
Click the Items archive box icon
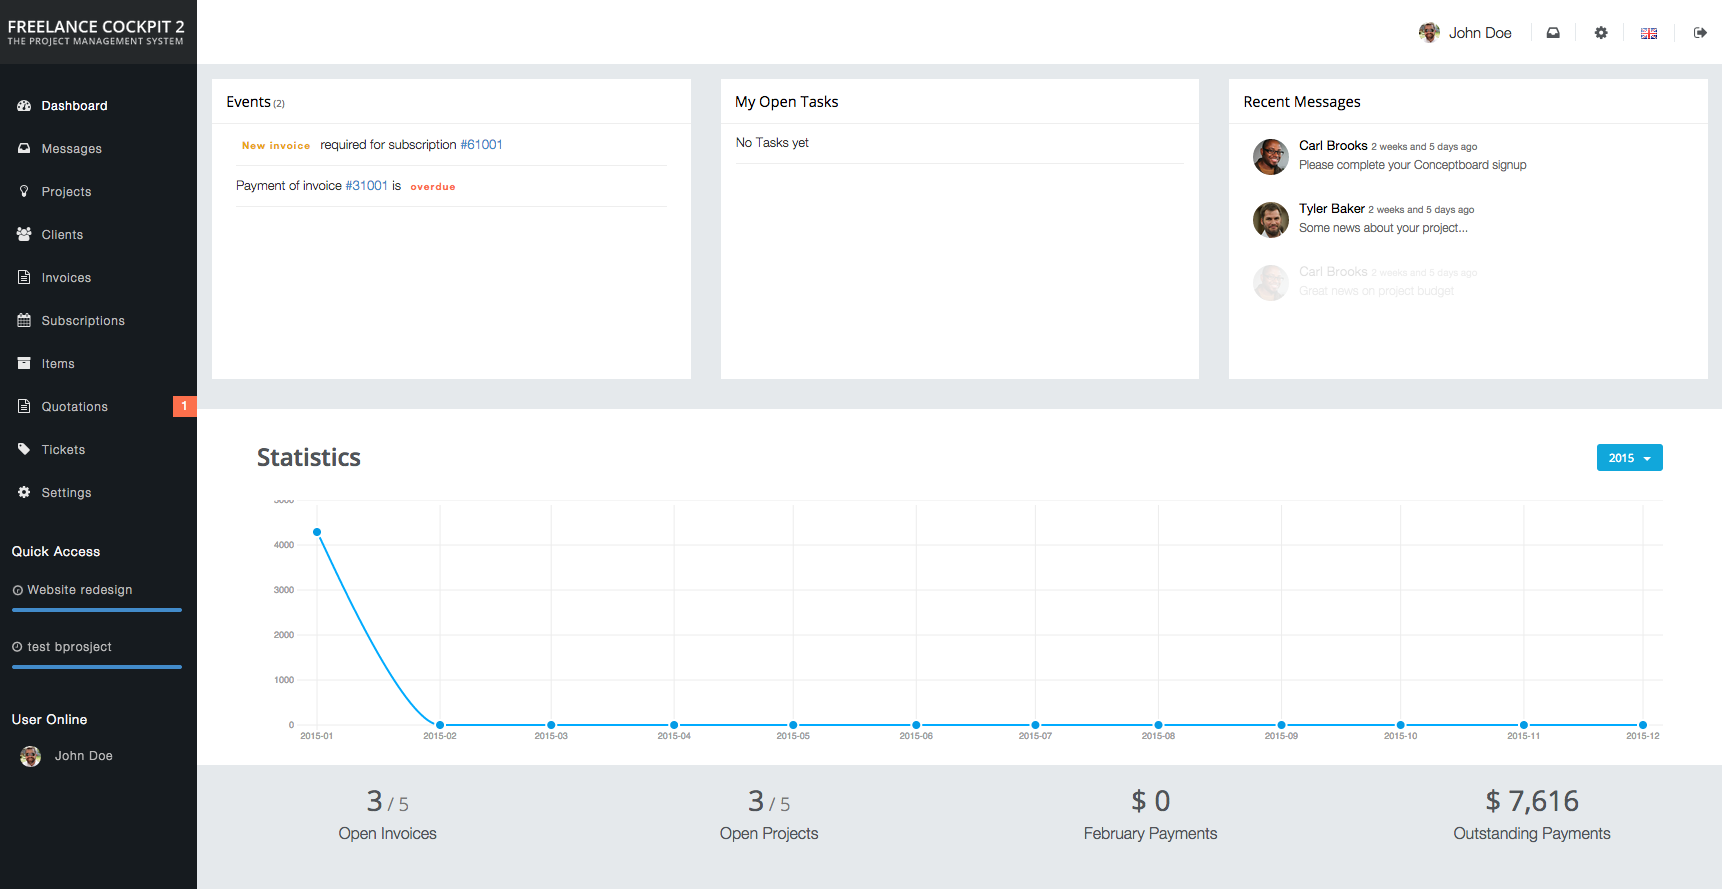click(x=24, y=363)
